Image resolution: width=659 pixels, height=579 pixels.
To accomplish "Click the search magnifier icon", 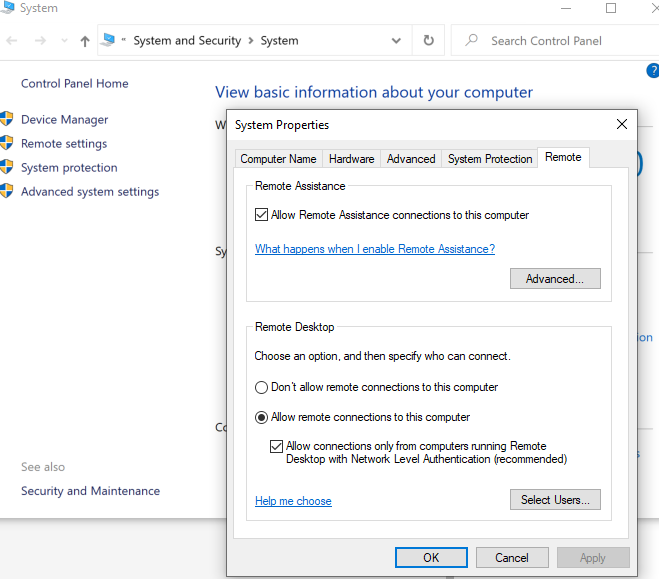I will 472,40.
